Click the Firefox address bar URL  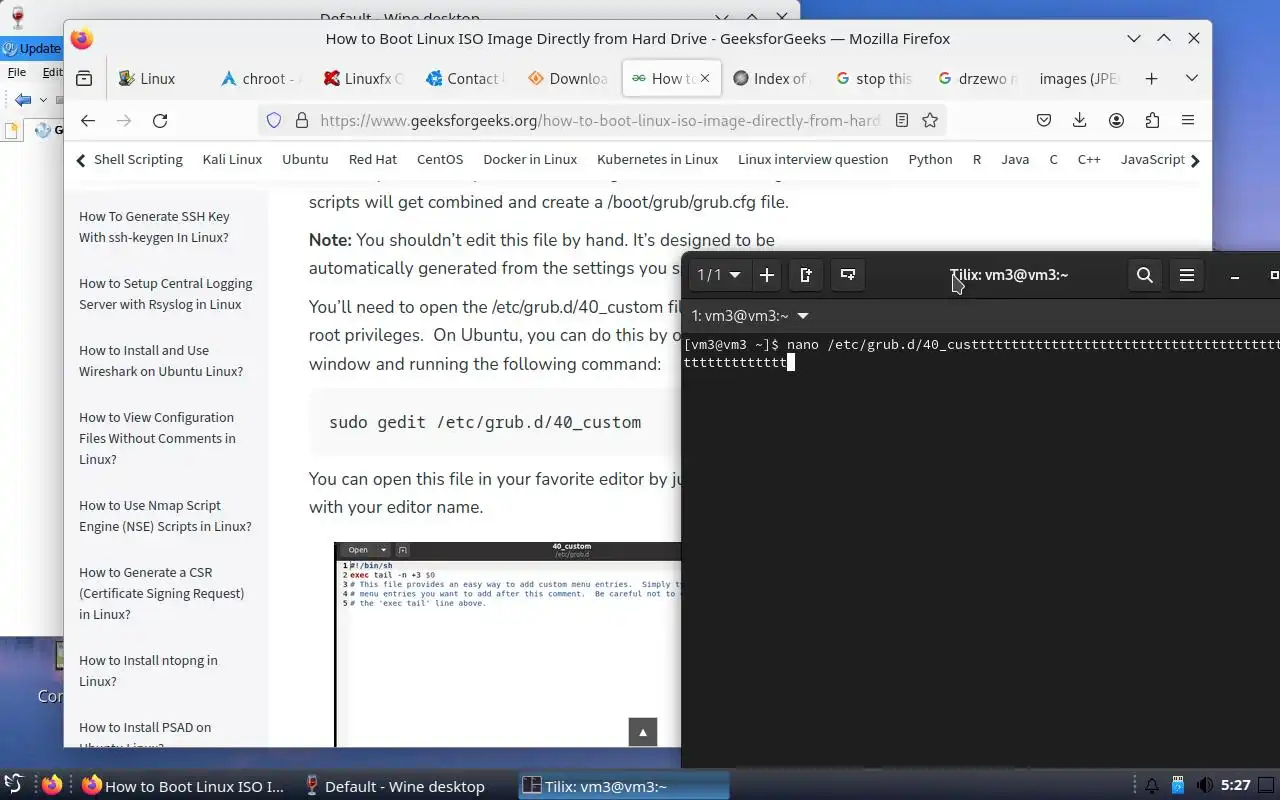pos(600,120)
